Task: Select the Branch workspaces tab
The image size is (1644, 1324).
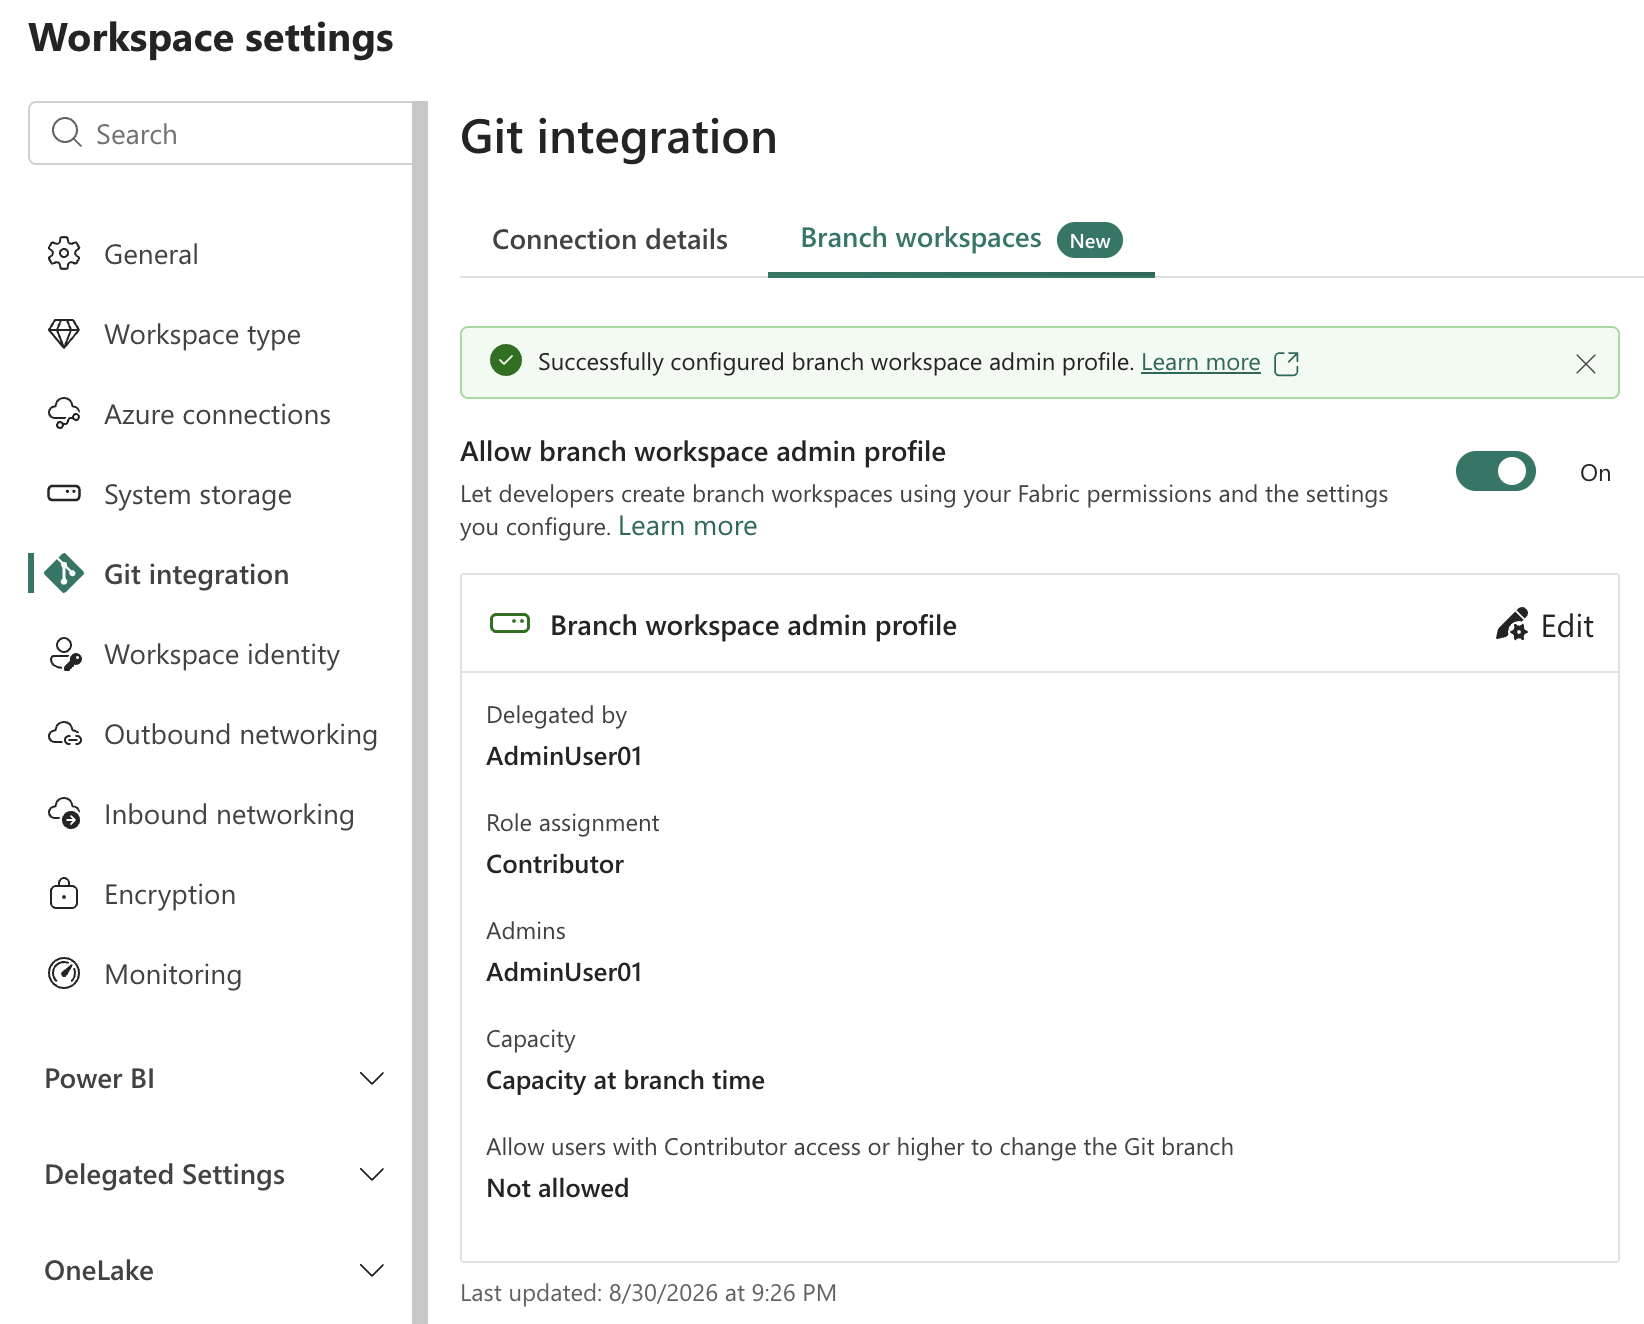Action: pyautogui.click(x=961, y=240)
